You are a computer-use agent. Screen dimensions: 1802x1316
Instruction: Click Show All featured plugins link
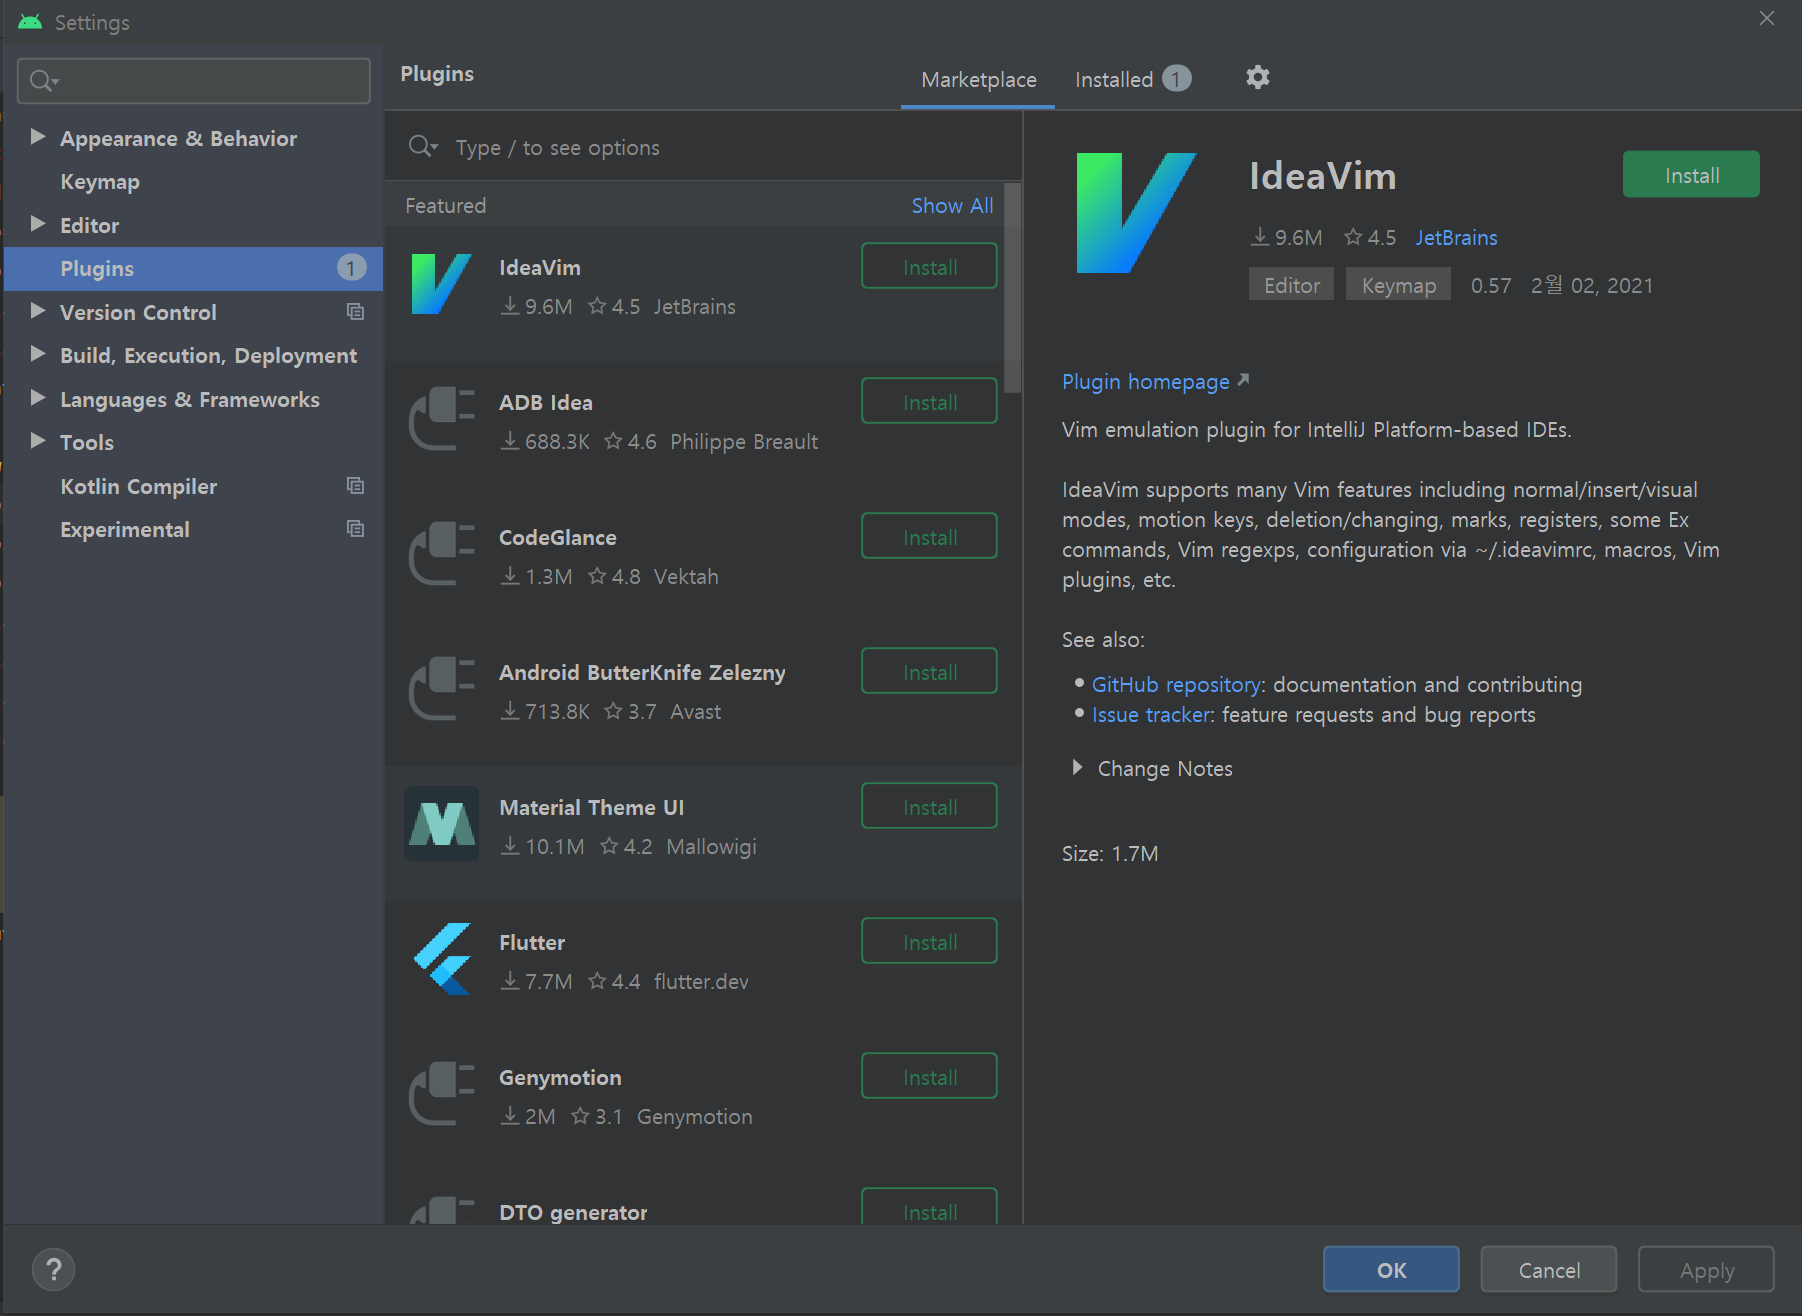point(951,205)
